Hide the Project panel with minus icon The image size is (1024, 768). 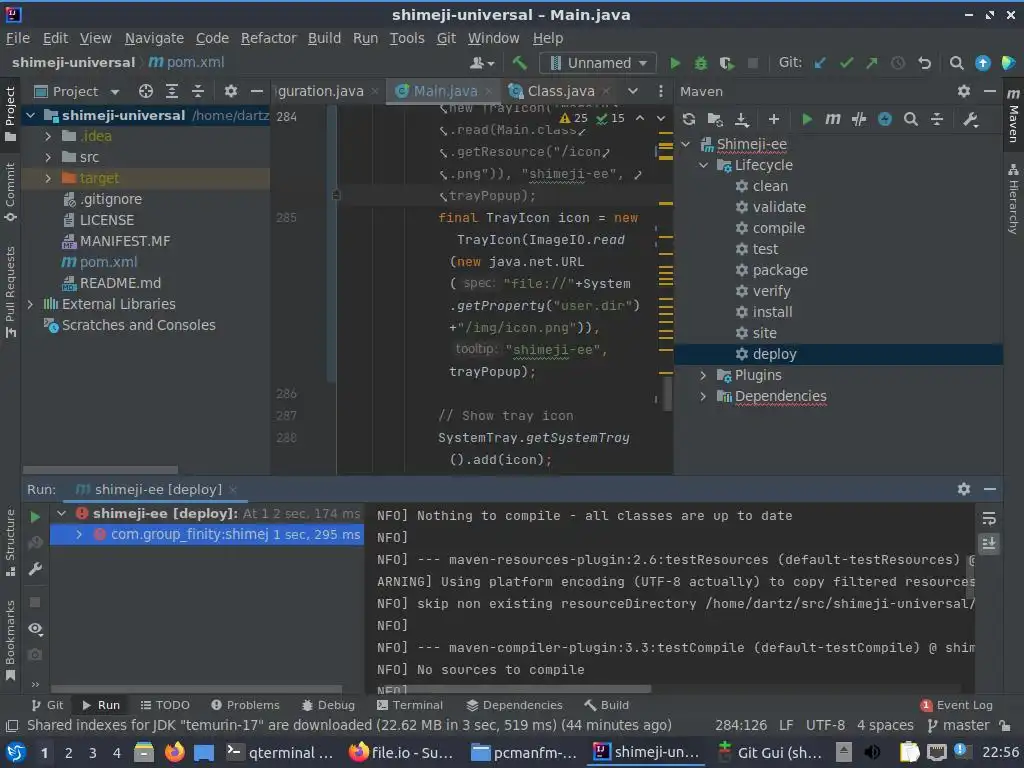(x=257, y=91)
